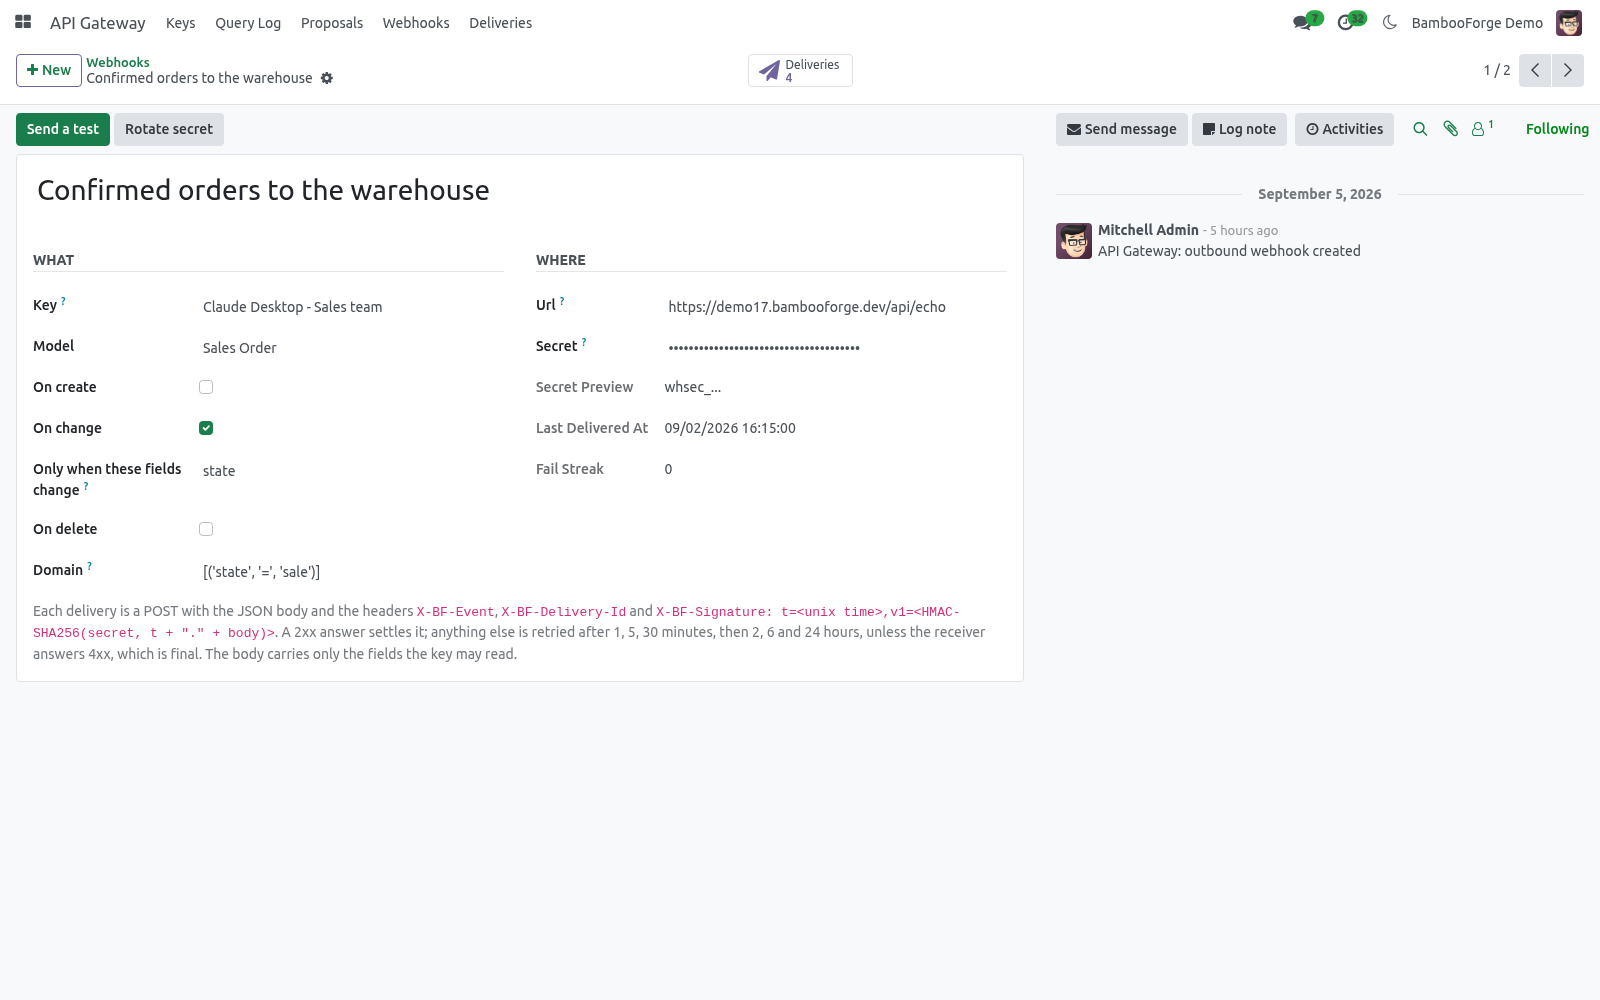Click Send message in chatter
Viewport: 1600px width, 1000px height.
tap(1122, 129)
